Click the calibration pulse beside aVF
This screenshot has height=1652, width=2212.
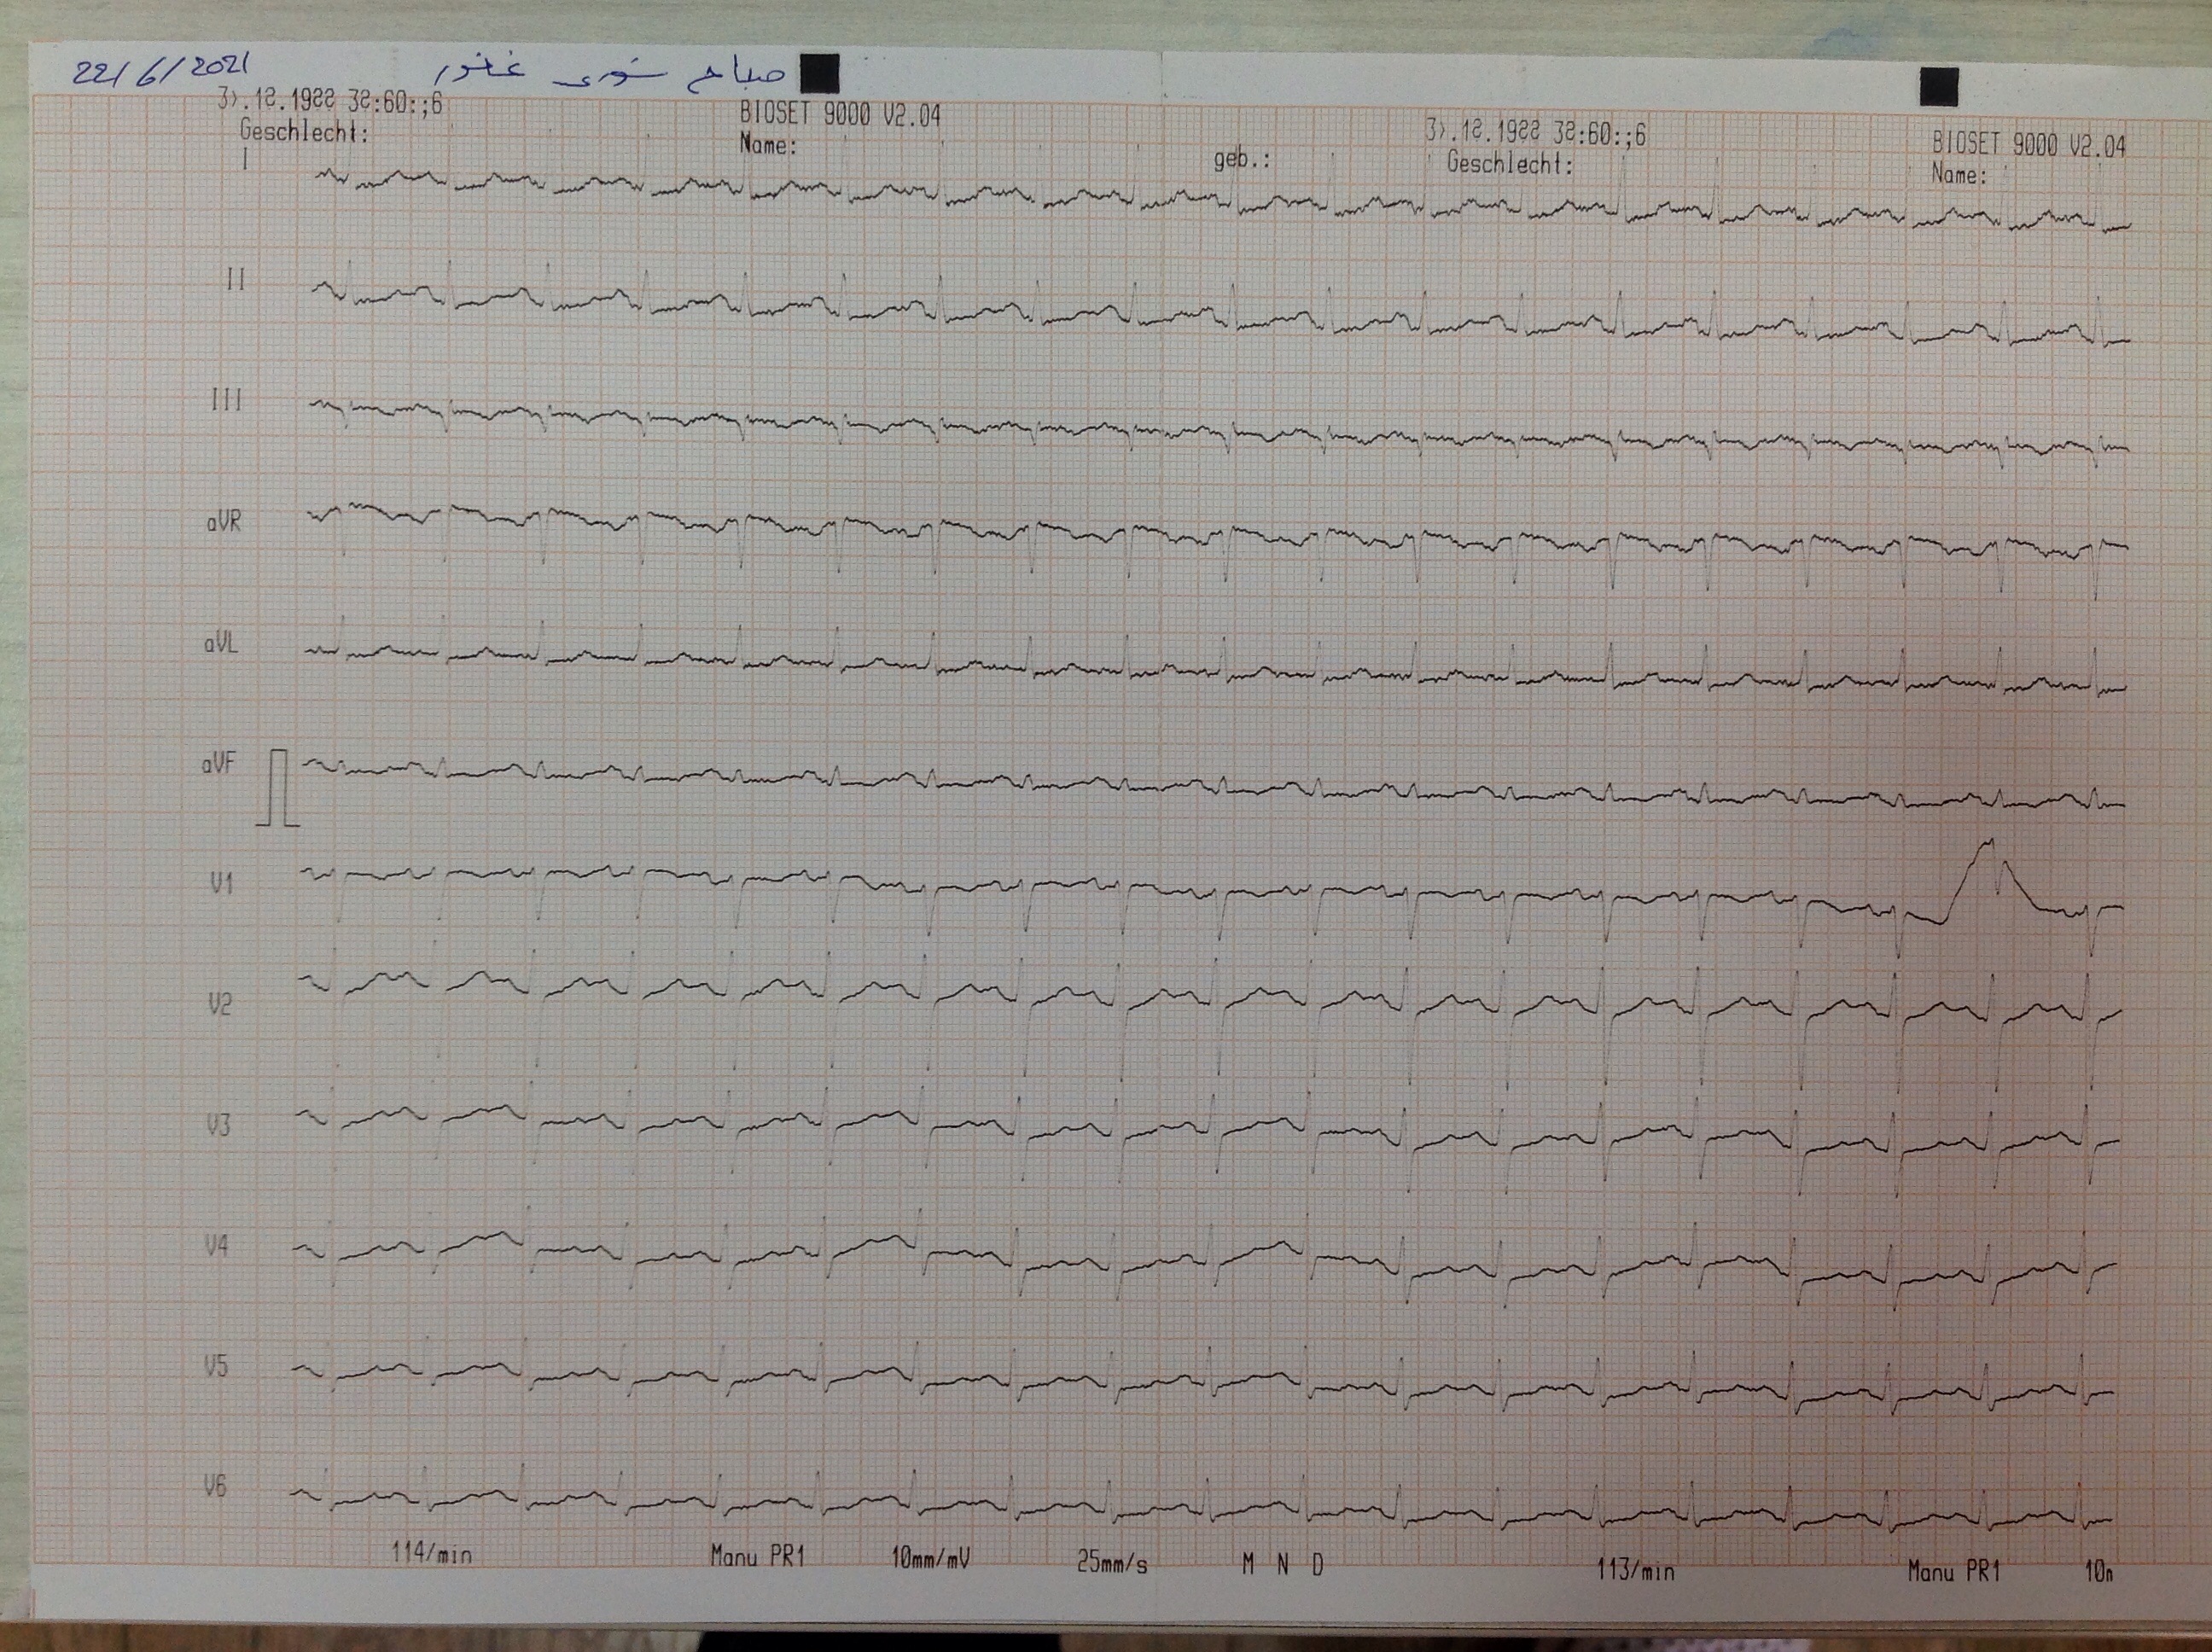(279, 788)
